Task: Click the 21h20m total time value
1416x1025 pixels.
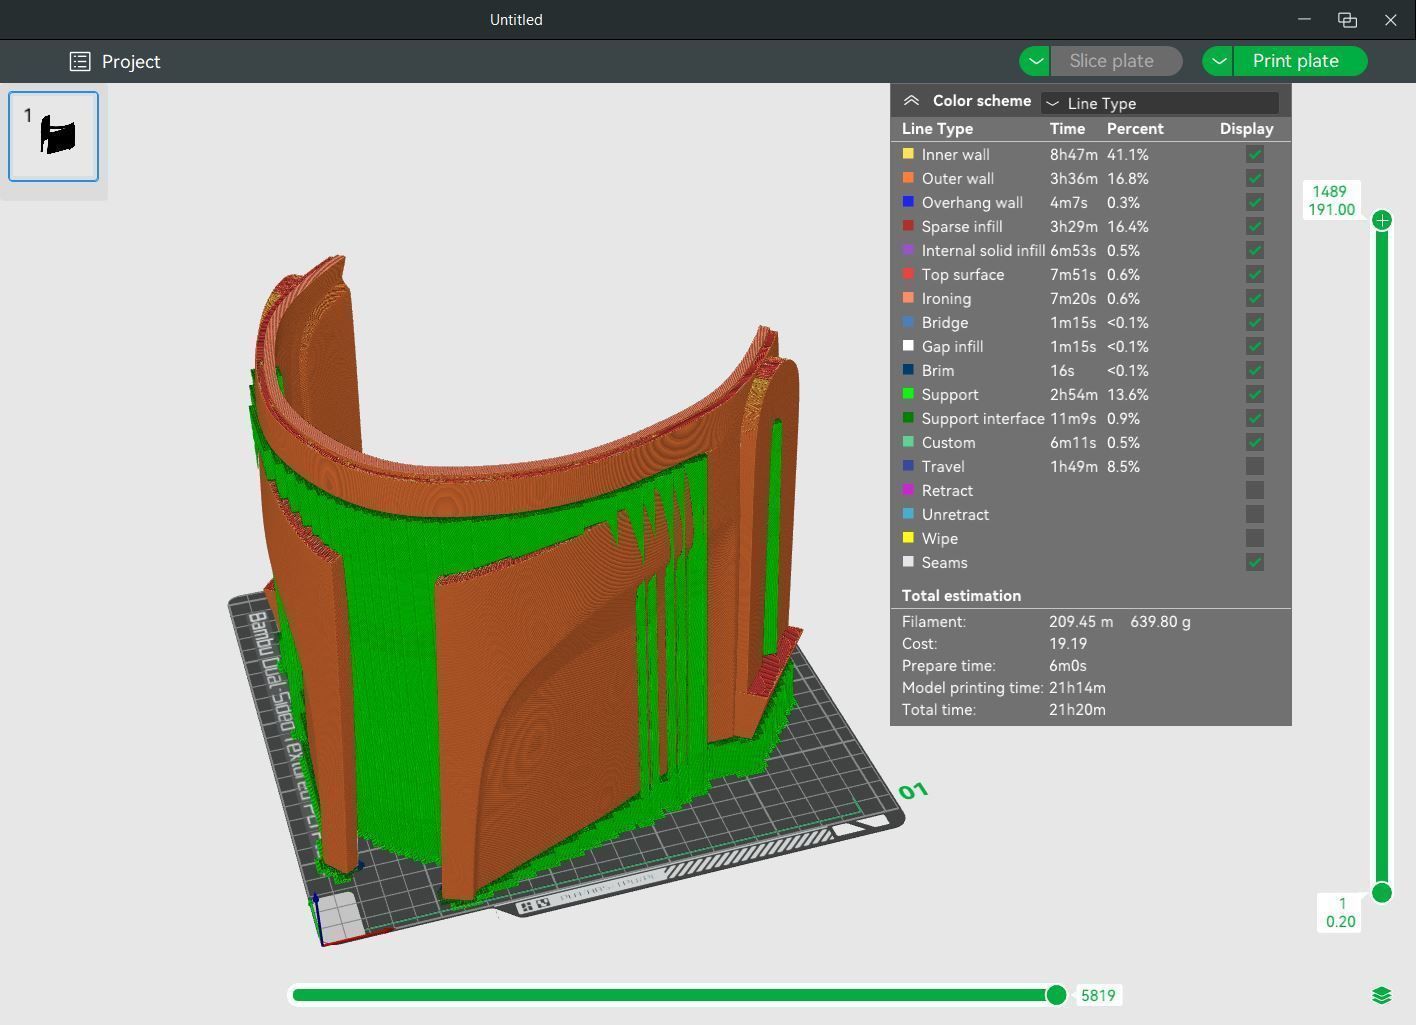Action: pyautogui.click(x=1077, y=710)
